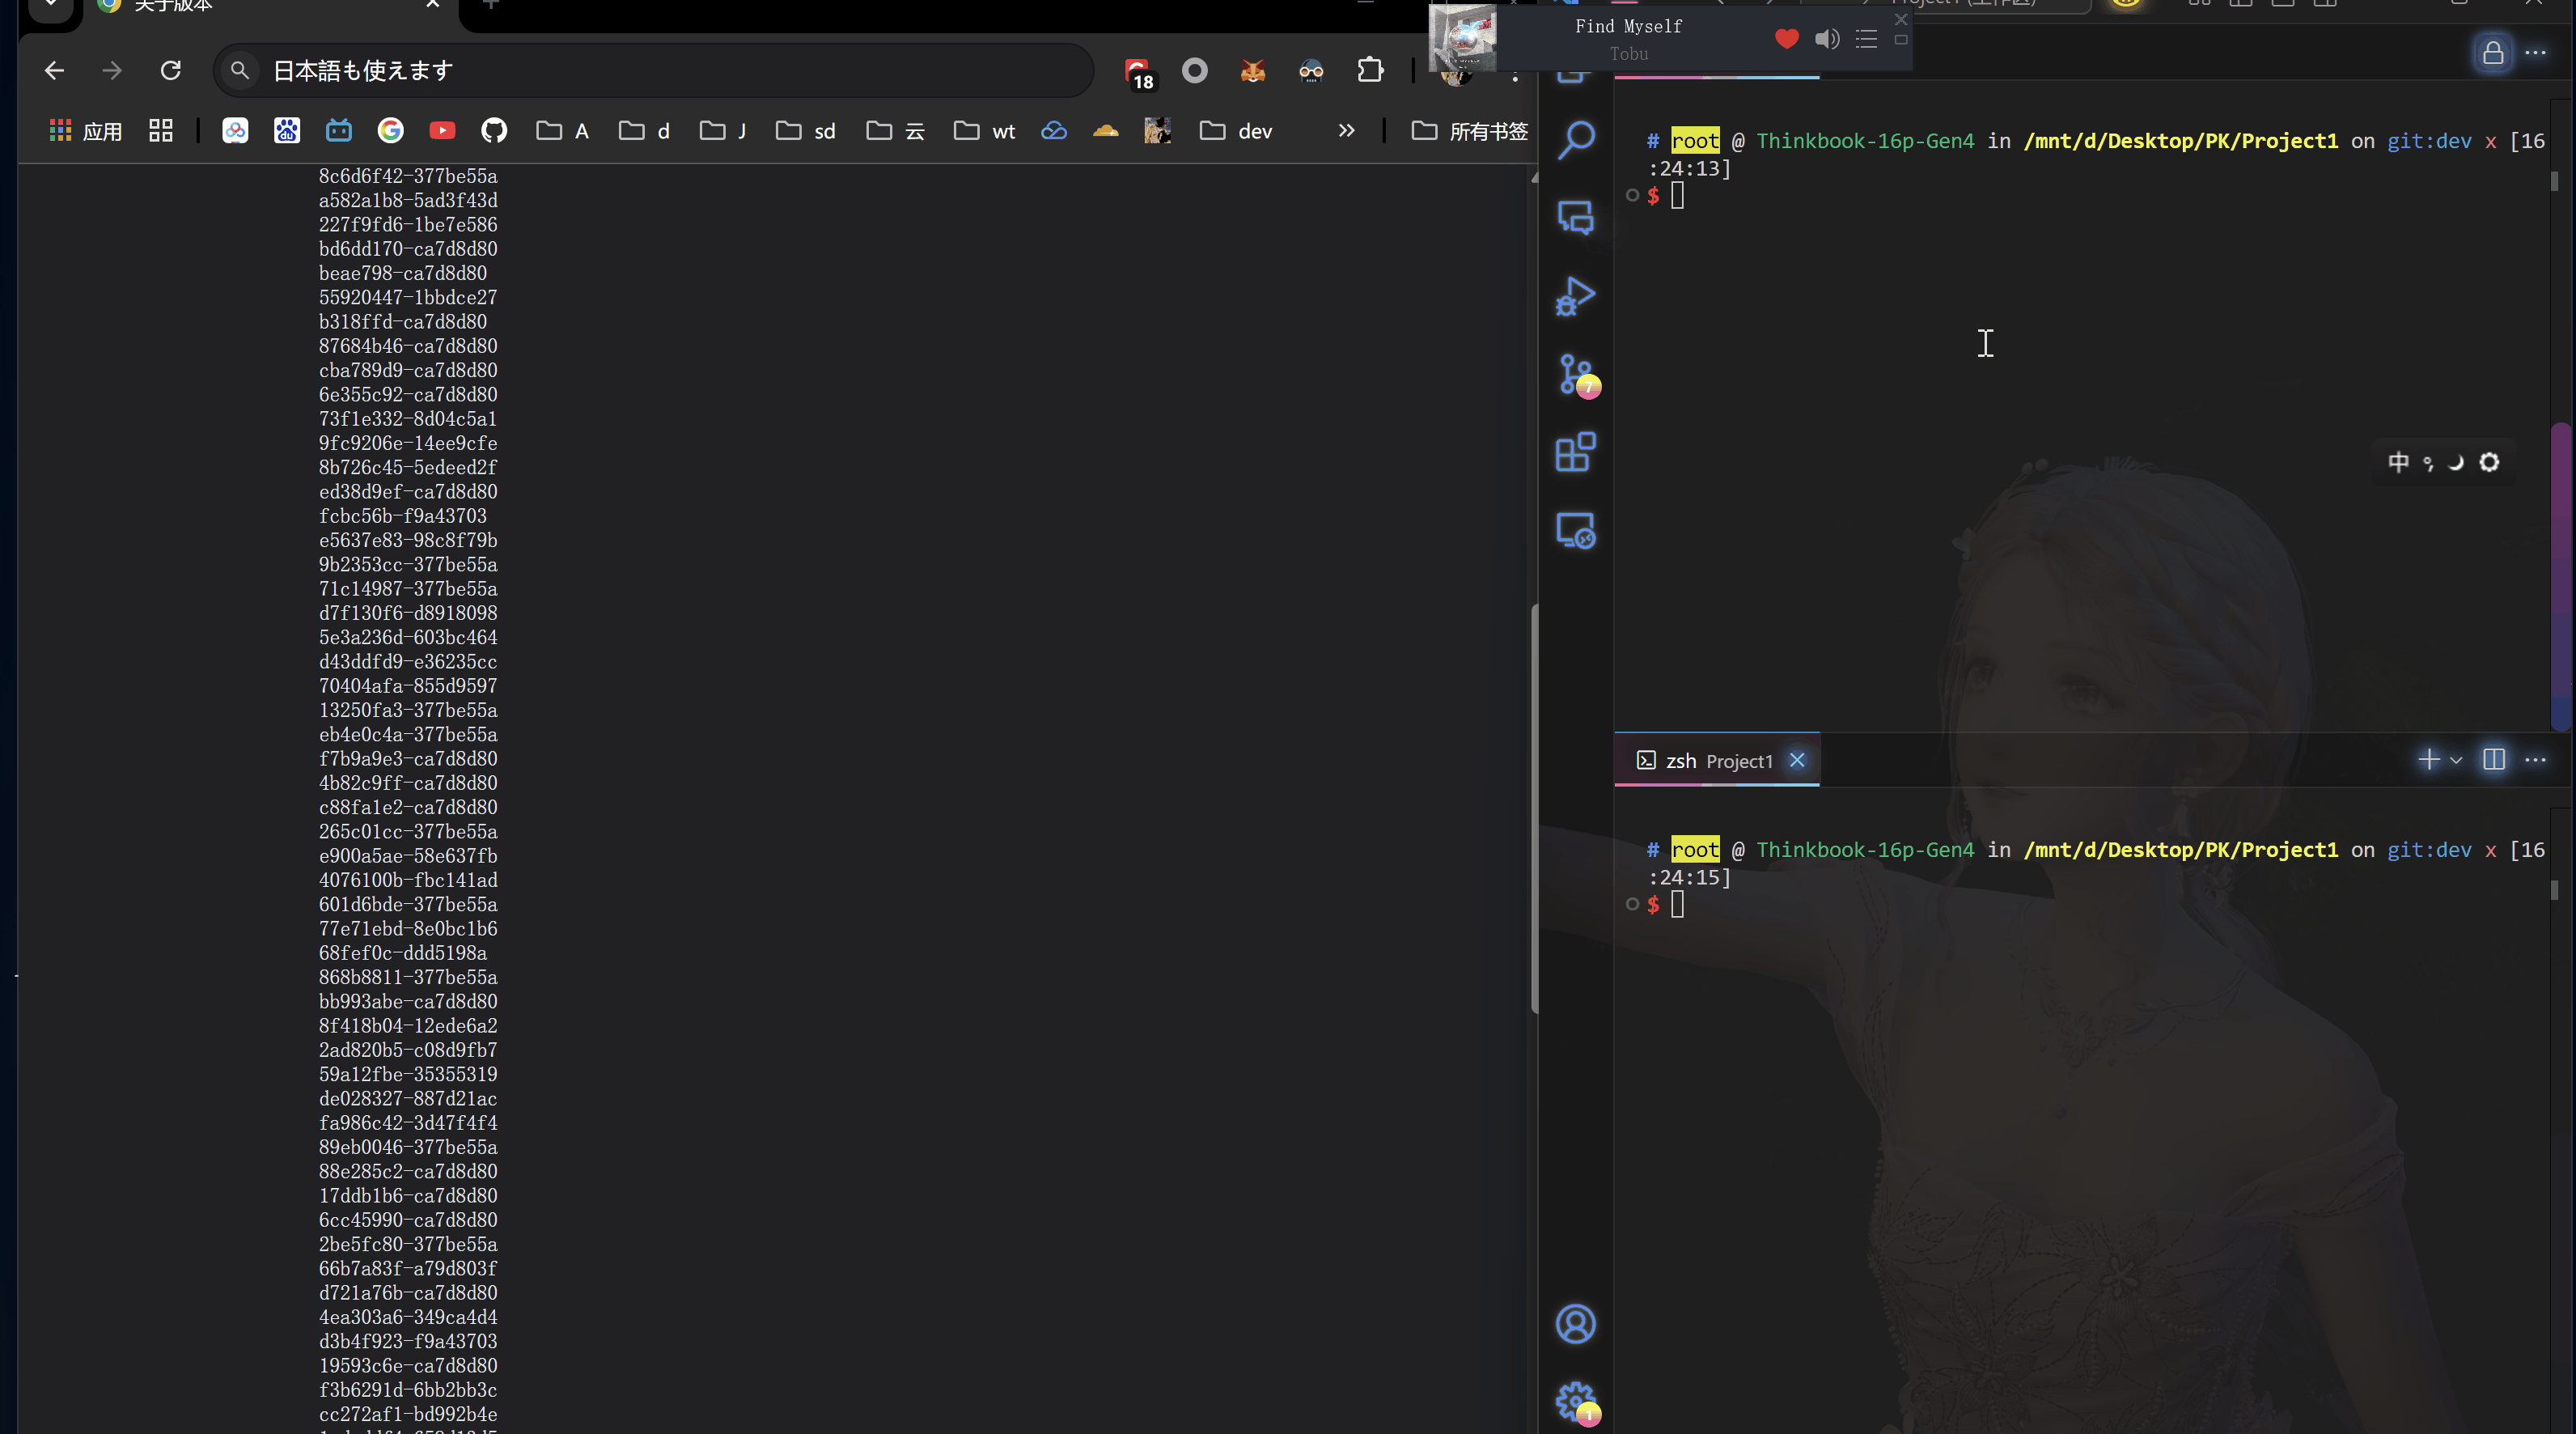
Task: Open Chrome tab search dropdown arrow
Action: (51, 5)
